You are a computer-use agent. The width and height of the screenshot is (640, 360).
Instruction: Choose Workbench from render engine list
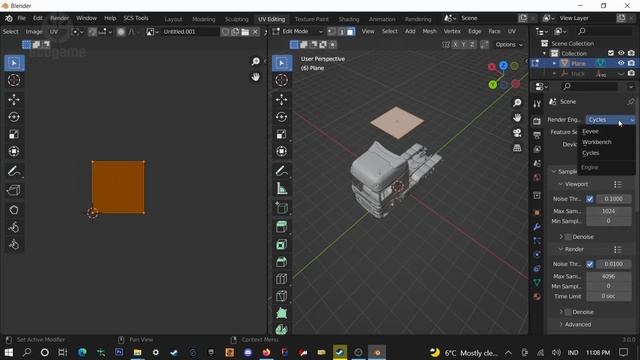coord(597,142)
